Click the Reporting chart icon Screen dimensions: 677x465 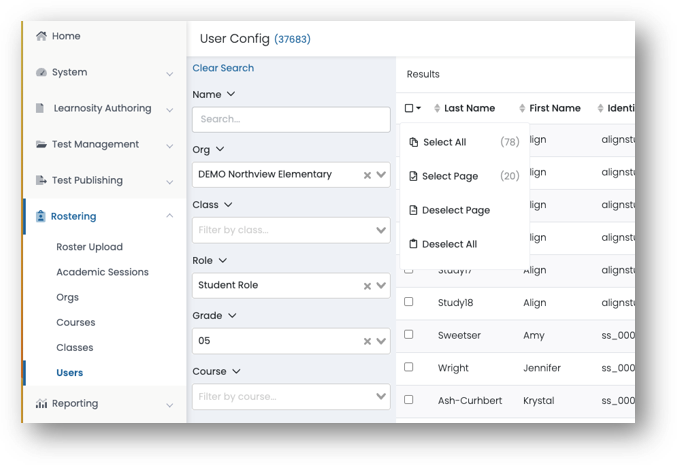click(x=41, y=404)
